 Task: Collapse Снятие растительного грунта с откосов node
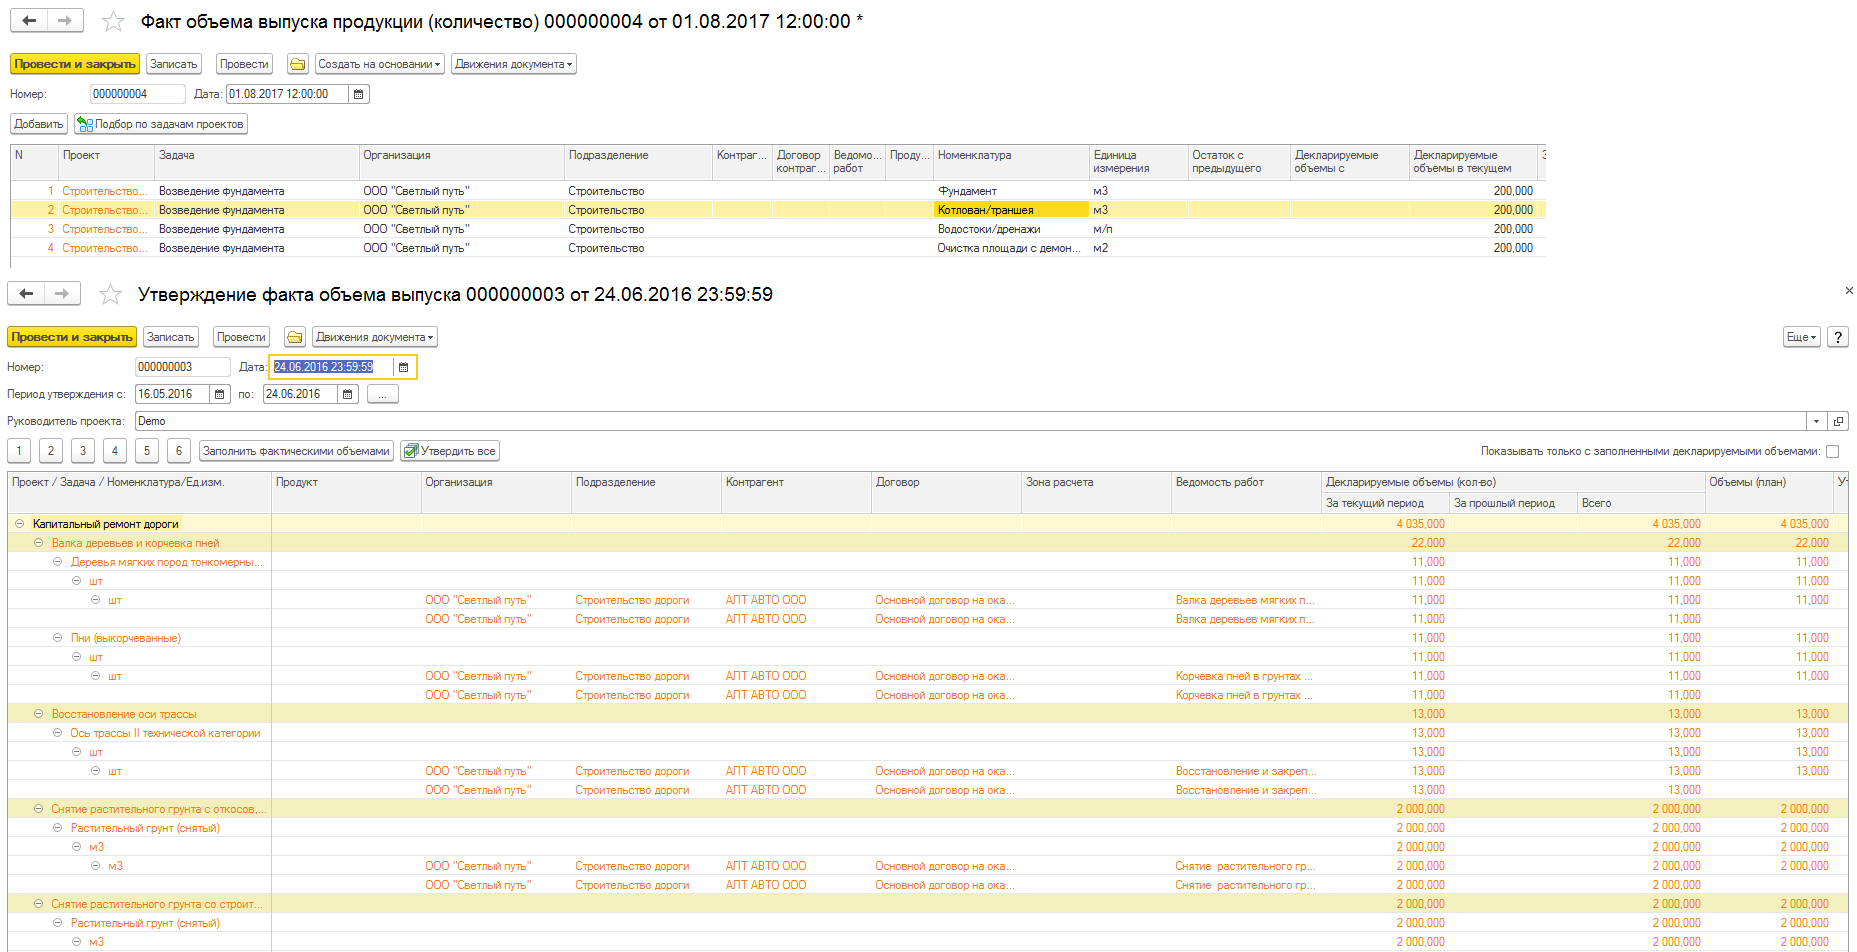click(x=39, y=809)
